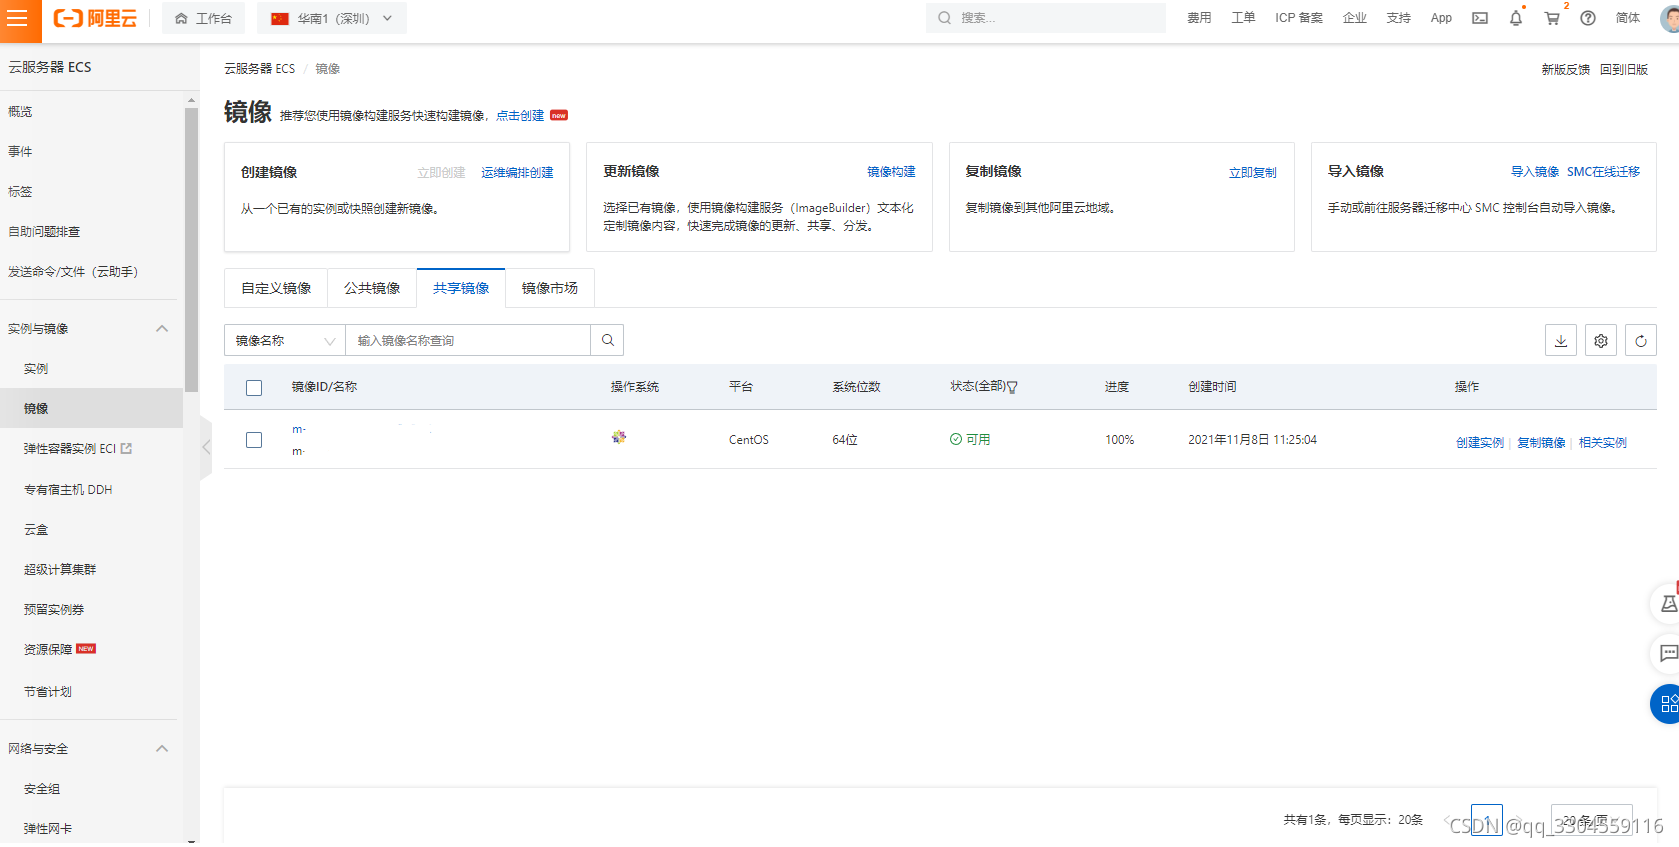Open the 支持 menu
The height and width of the screenshot is (847, 1679).
pos(1399,18)
